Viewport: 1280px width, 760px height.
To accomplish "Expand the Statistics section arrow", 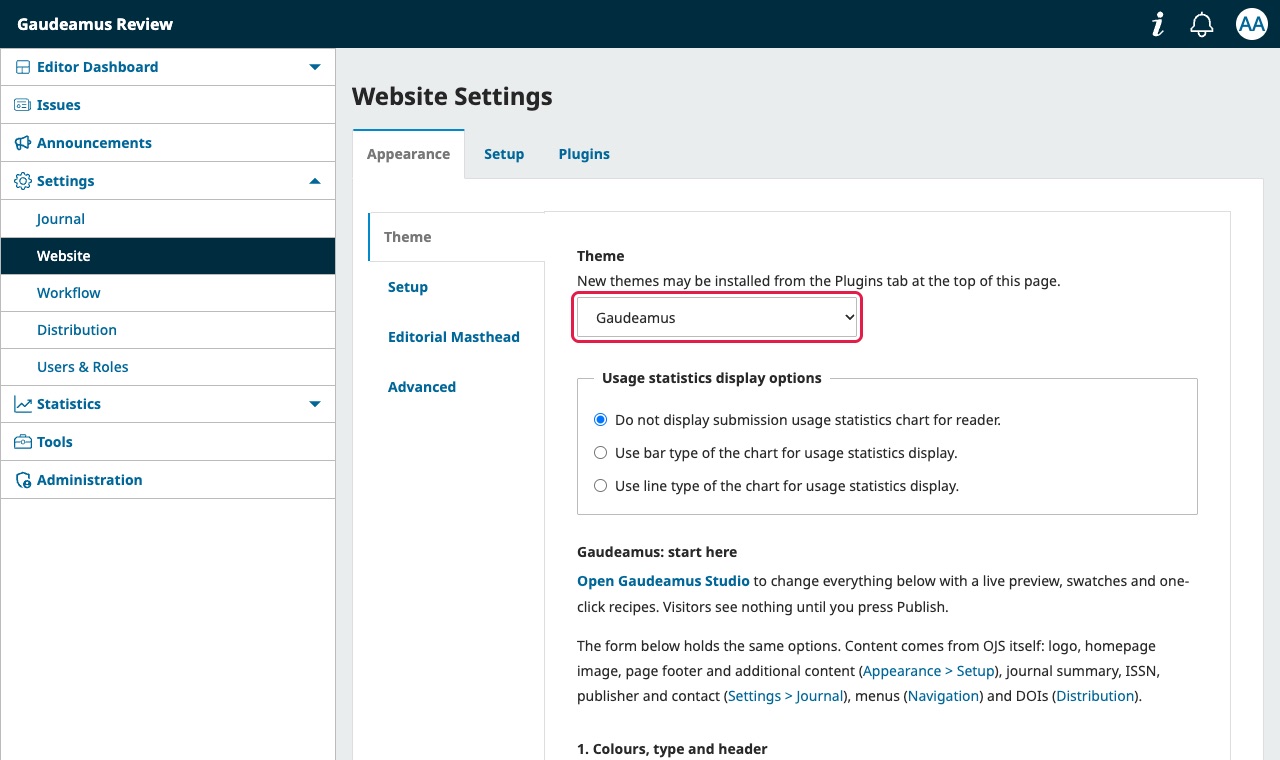I will (315, 404).
